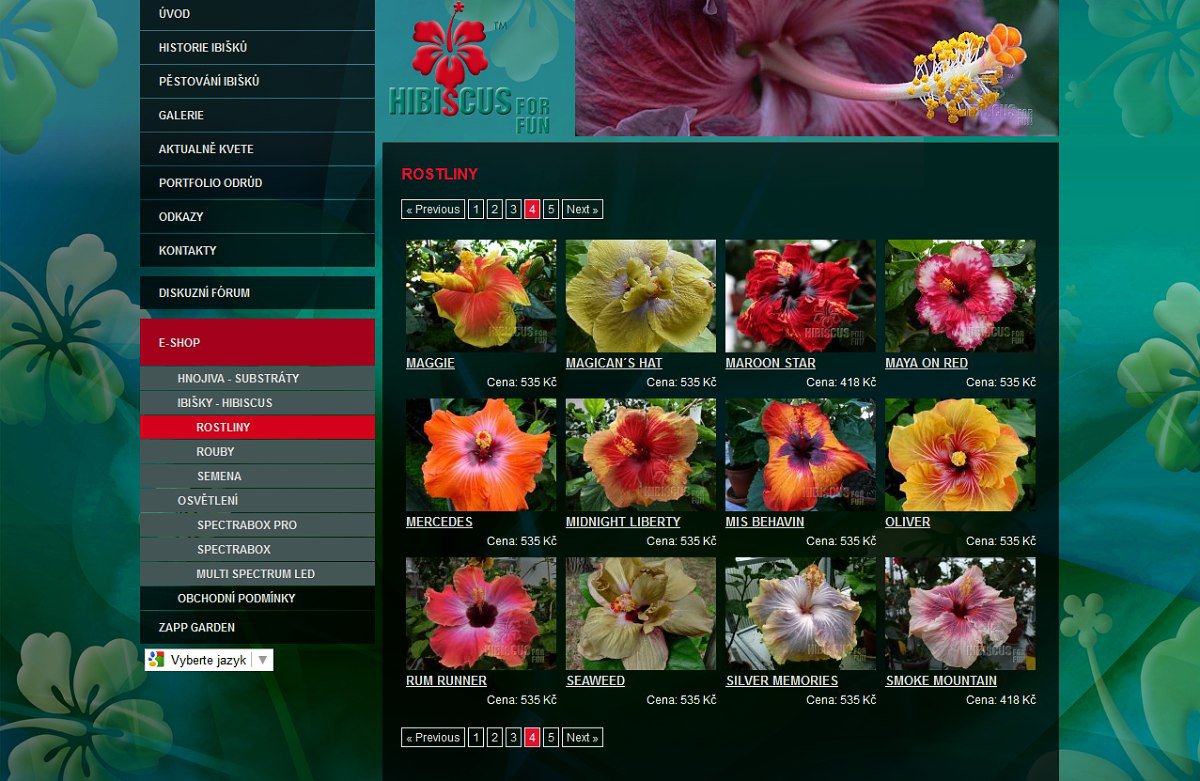The height and width of the screenshot is (781, 1200).
Task: Click the OLIVER product name link
Action: pos(908,522)
